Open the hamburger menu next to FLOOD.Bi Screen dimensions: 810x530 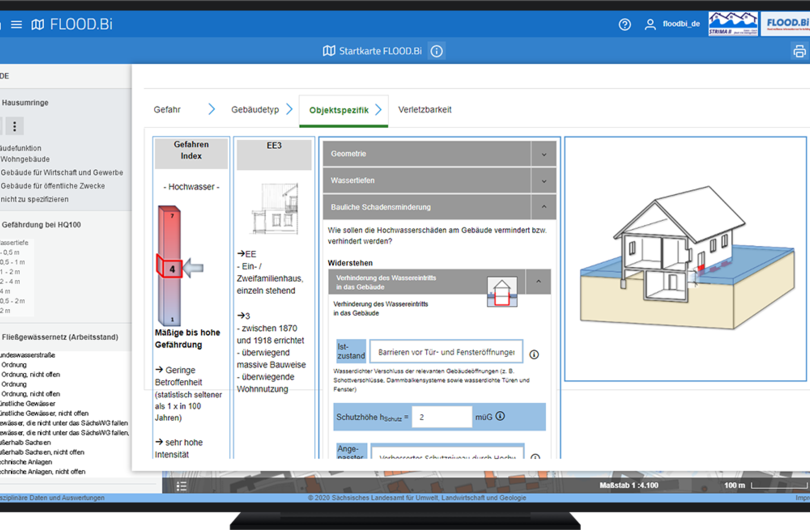point(16,24)
